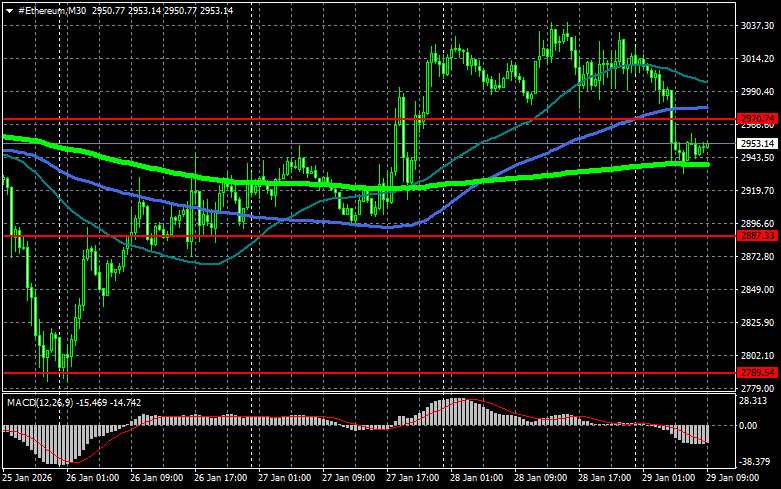Click the red 2789.54 price label
781x489 pixels.
[757, 372]
